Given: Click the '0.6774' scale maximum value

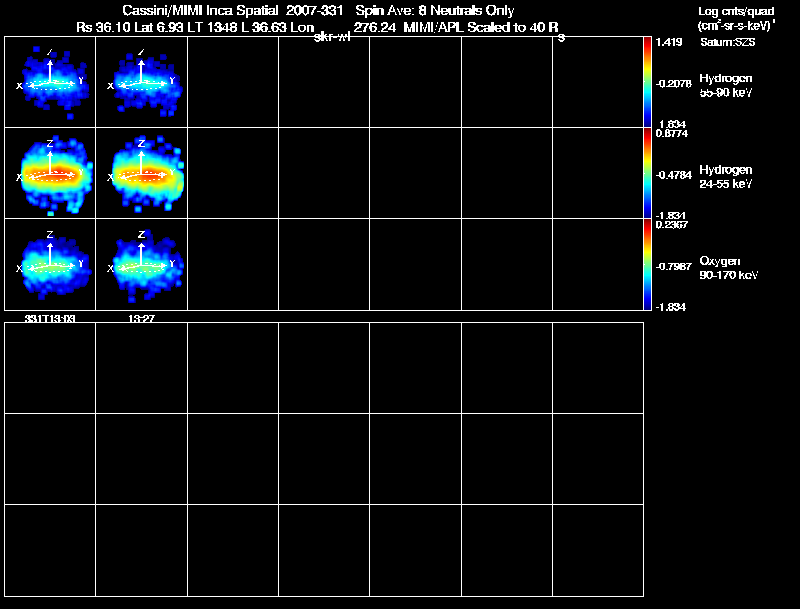Looking at the screenshot, I should pyautogui.click(x=671, y=134).
